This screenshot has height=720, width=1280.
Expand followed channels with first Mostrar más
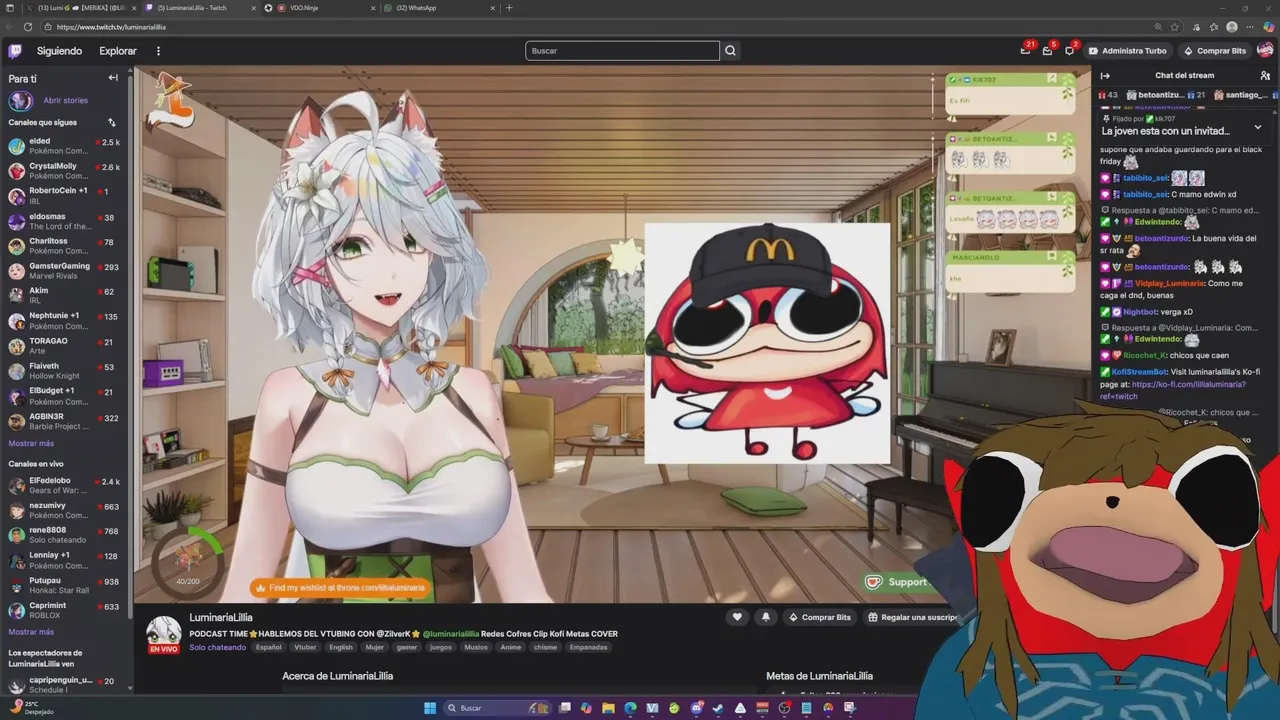[31, 443]
